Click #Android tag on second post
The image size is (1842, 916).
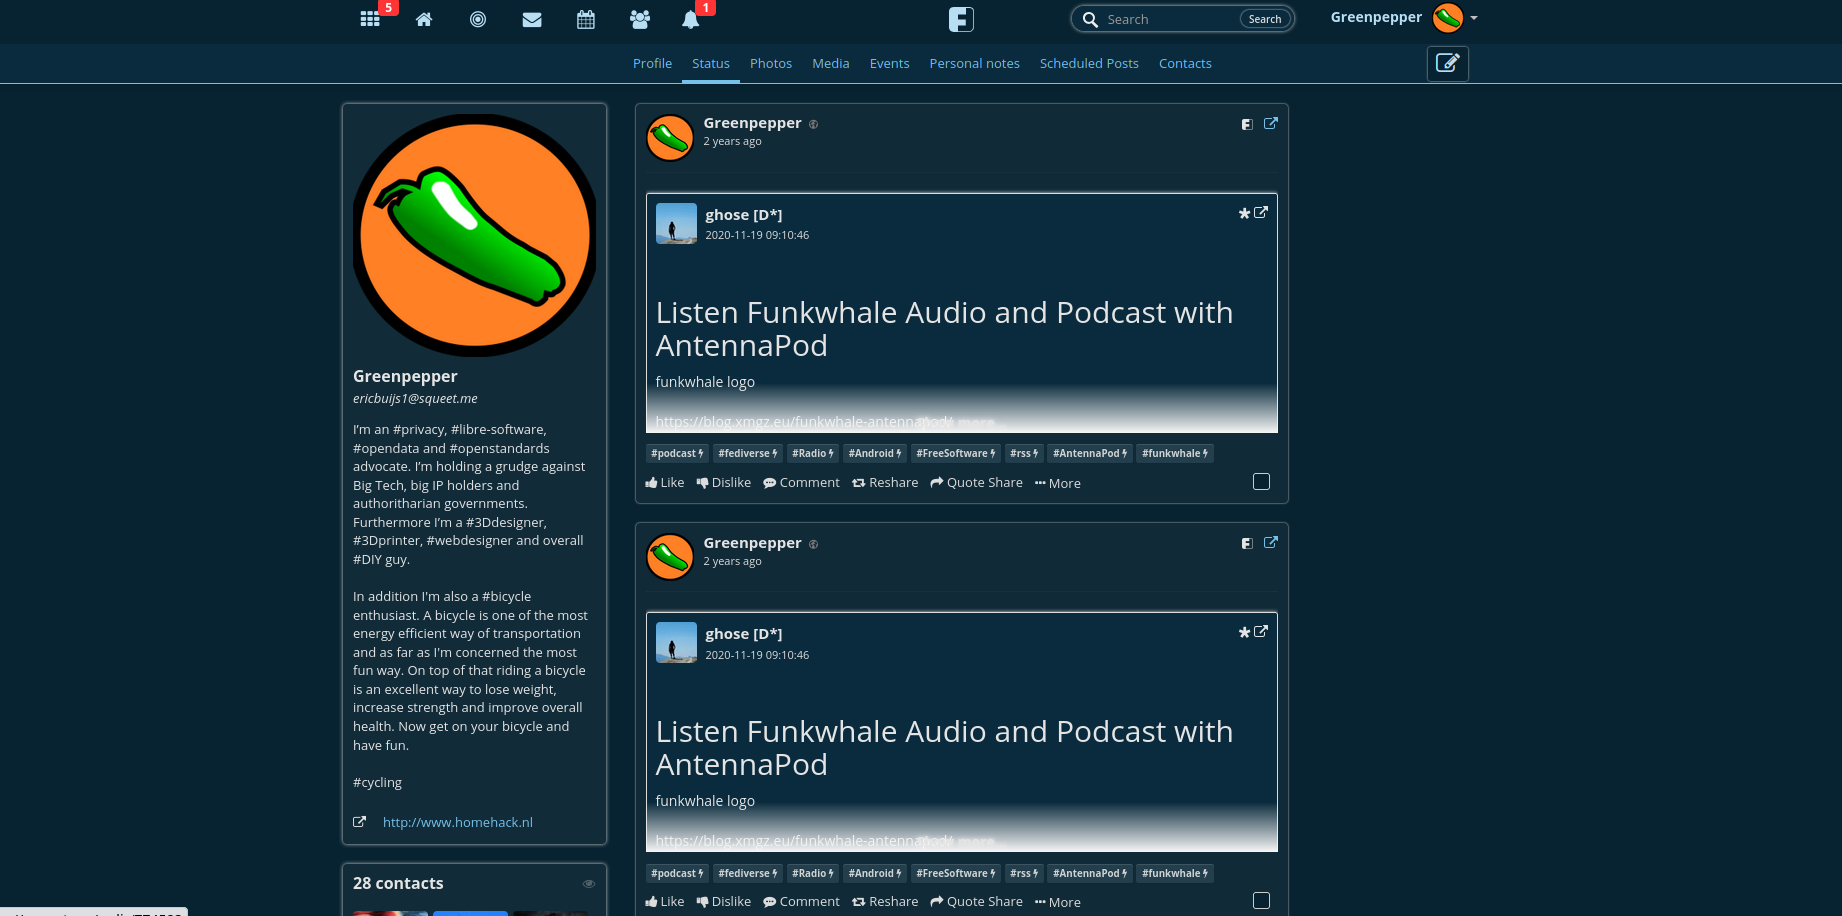pos(875,873)
